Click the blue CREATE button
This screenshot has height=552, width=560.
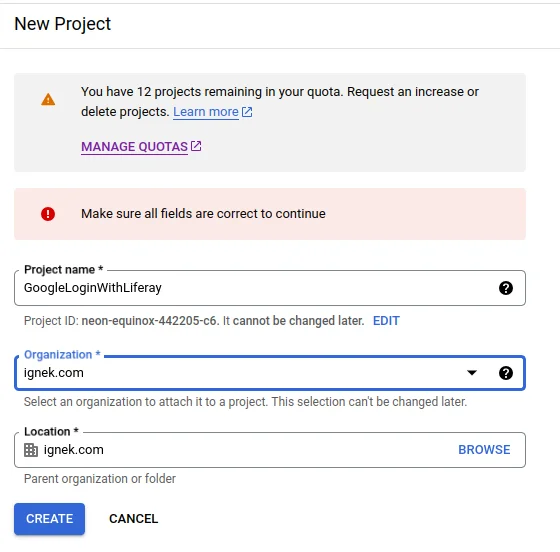click(49, 519)
